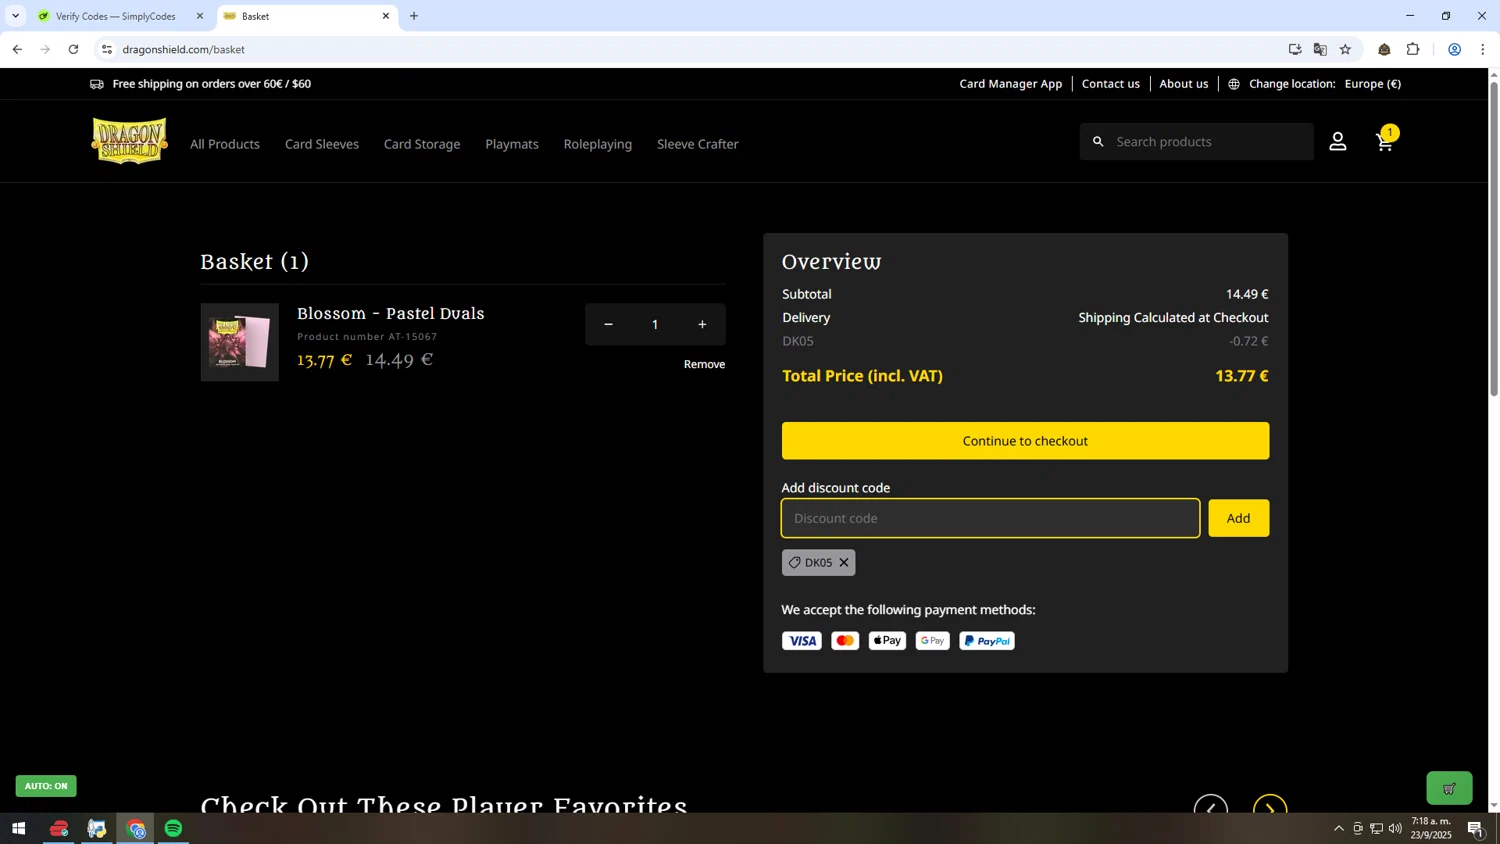Close the Verify Codes SimplyCodes tab
The height and width of the screenshot is (844, 1500).
[x=200, y=16]
